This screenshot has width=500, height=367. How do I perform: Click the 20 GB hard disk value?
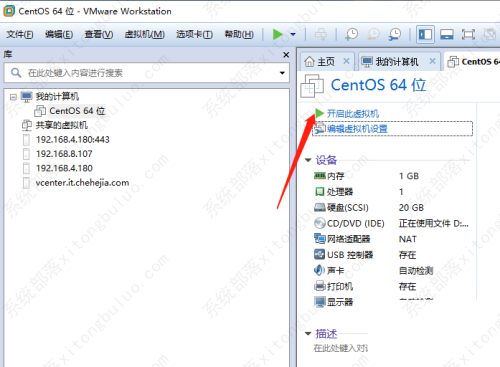coord(411,208)
